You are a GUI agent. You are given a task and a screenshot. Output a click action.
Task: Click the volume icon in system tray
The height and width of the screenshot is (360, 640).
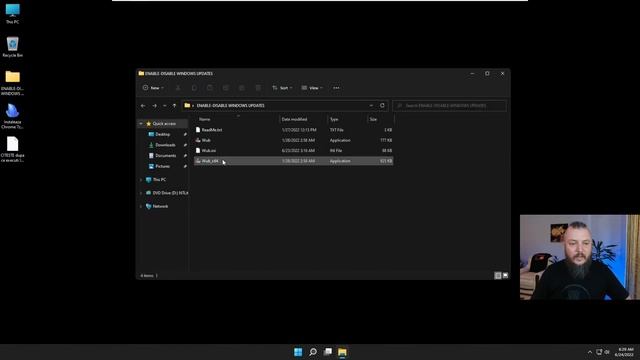point(607,352)
